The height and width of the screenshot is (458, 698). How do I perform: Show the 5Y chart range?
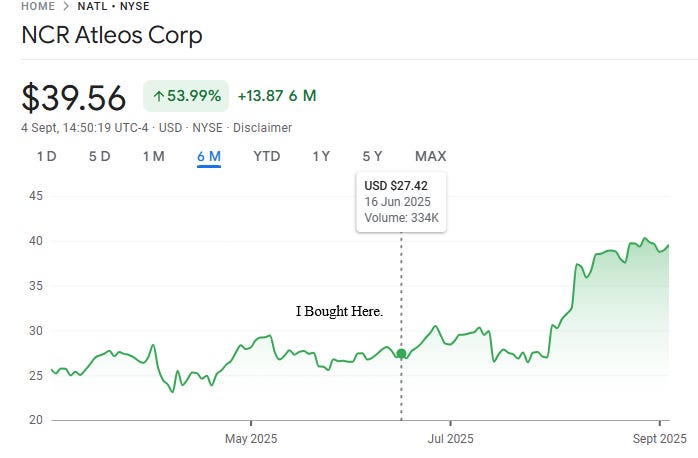pos(372,156)
